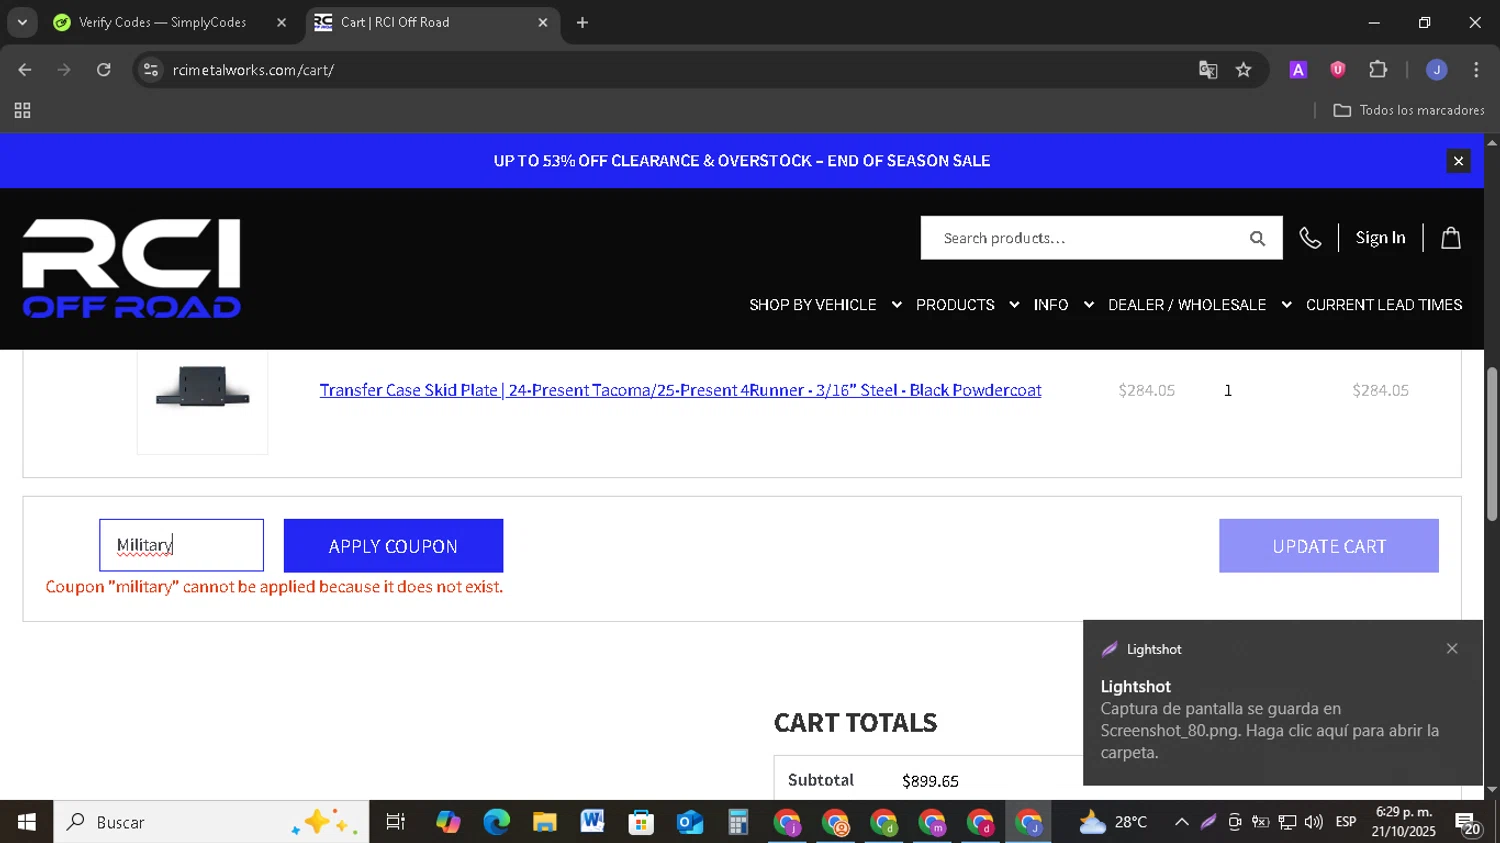Switch to Verify Codes SimplyCodes tab
The width and height of the screenshot is (1500, 843).
tap(162, 22)
